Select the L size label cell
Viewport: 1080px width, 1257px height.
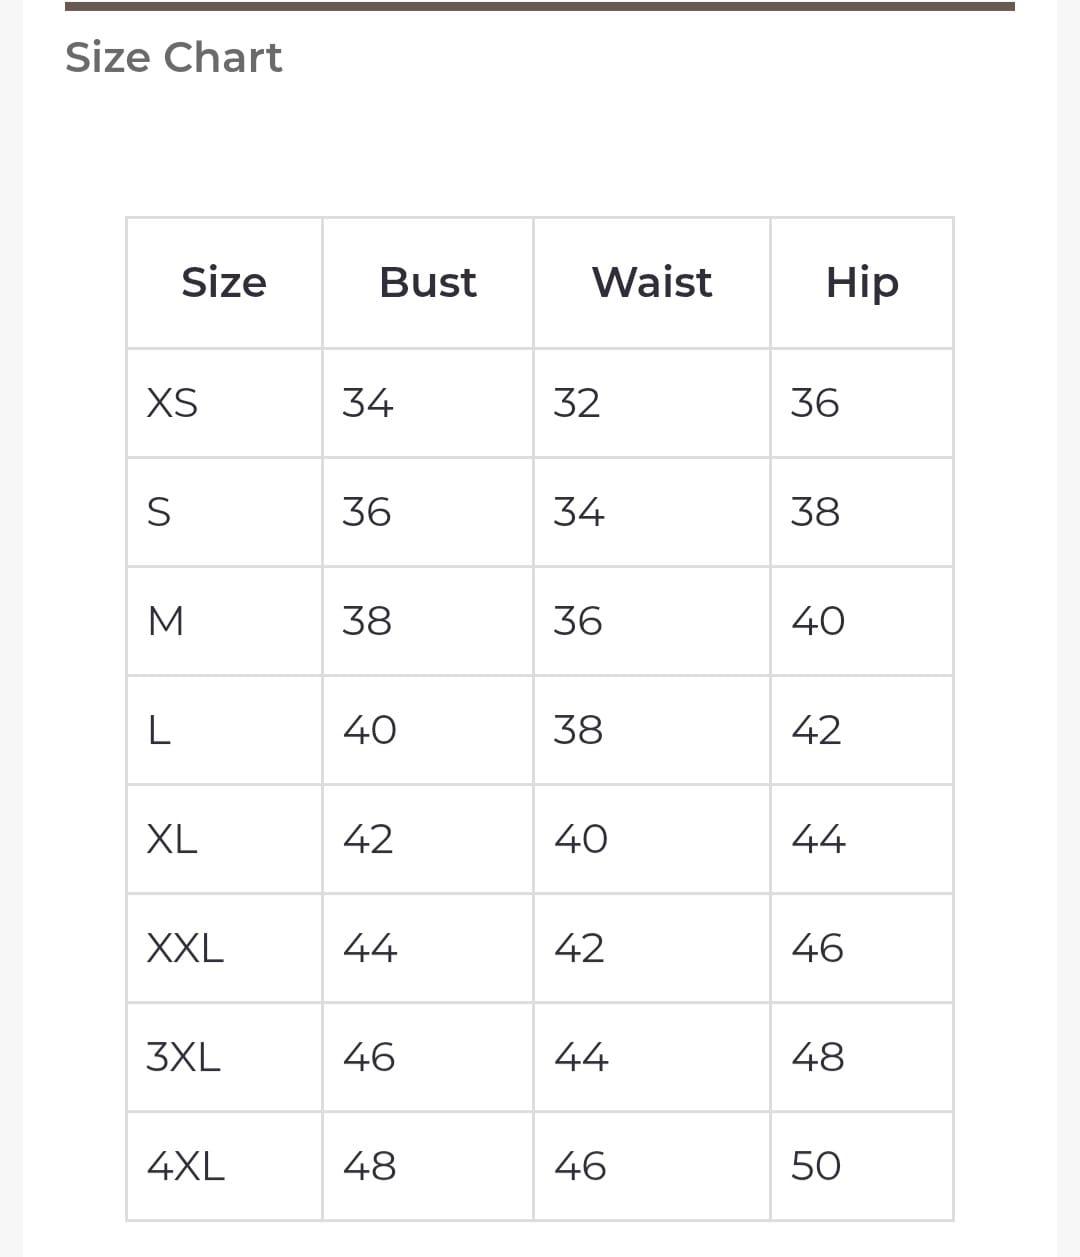pyautogui.click(x=159, y=730)
